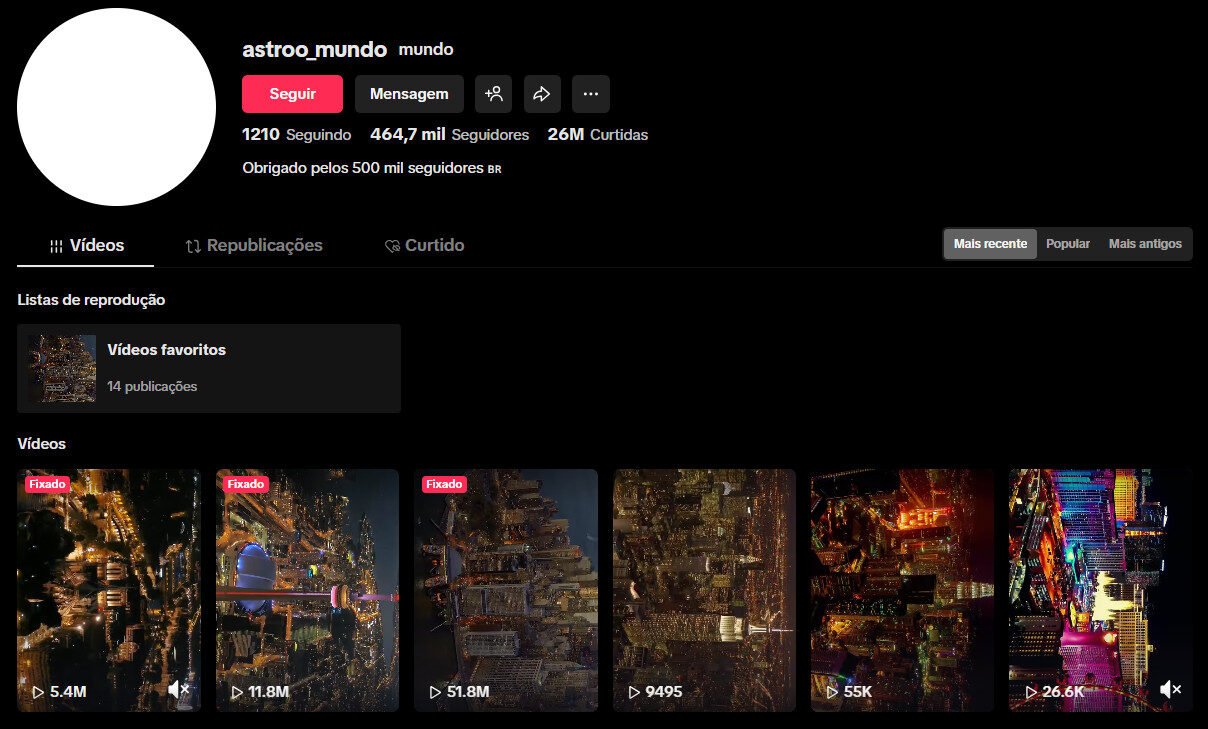
Task: Click the suggested accounts person-plus icon
Action: pos(493,93)
